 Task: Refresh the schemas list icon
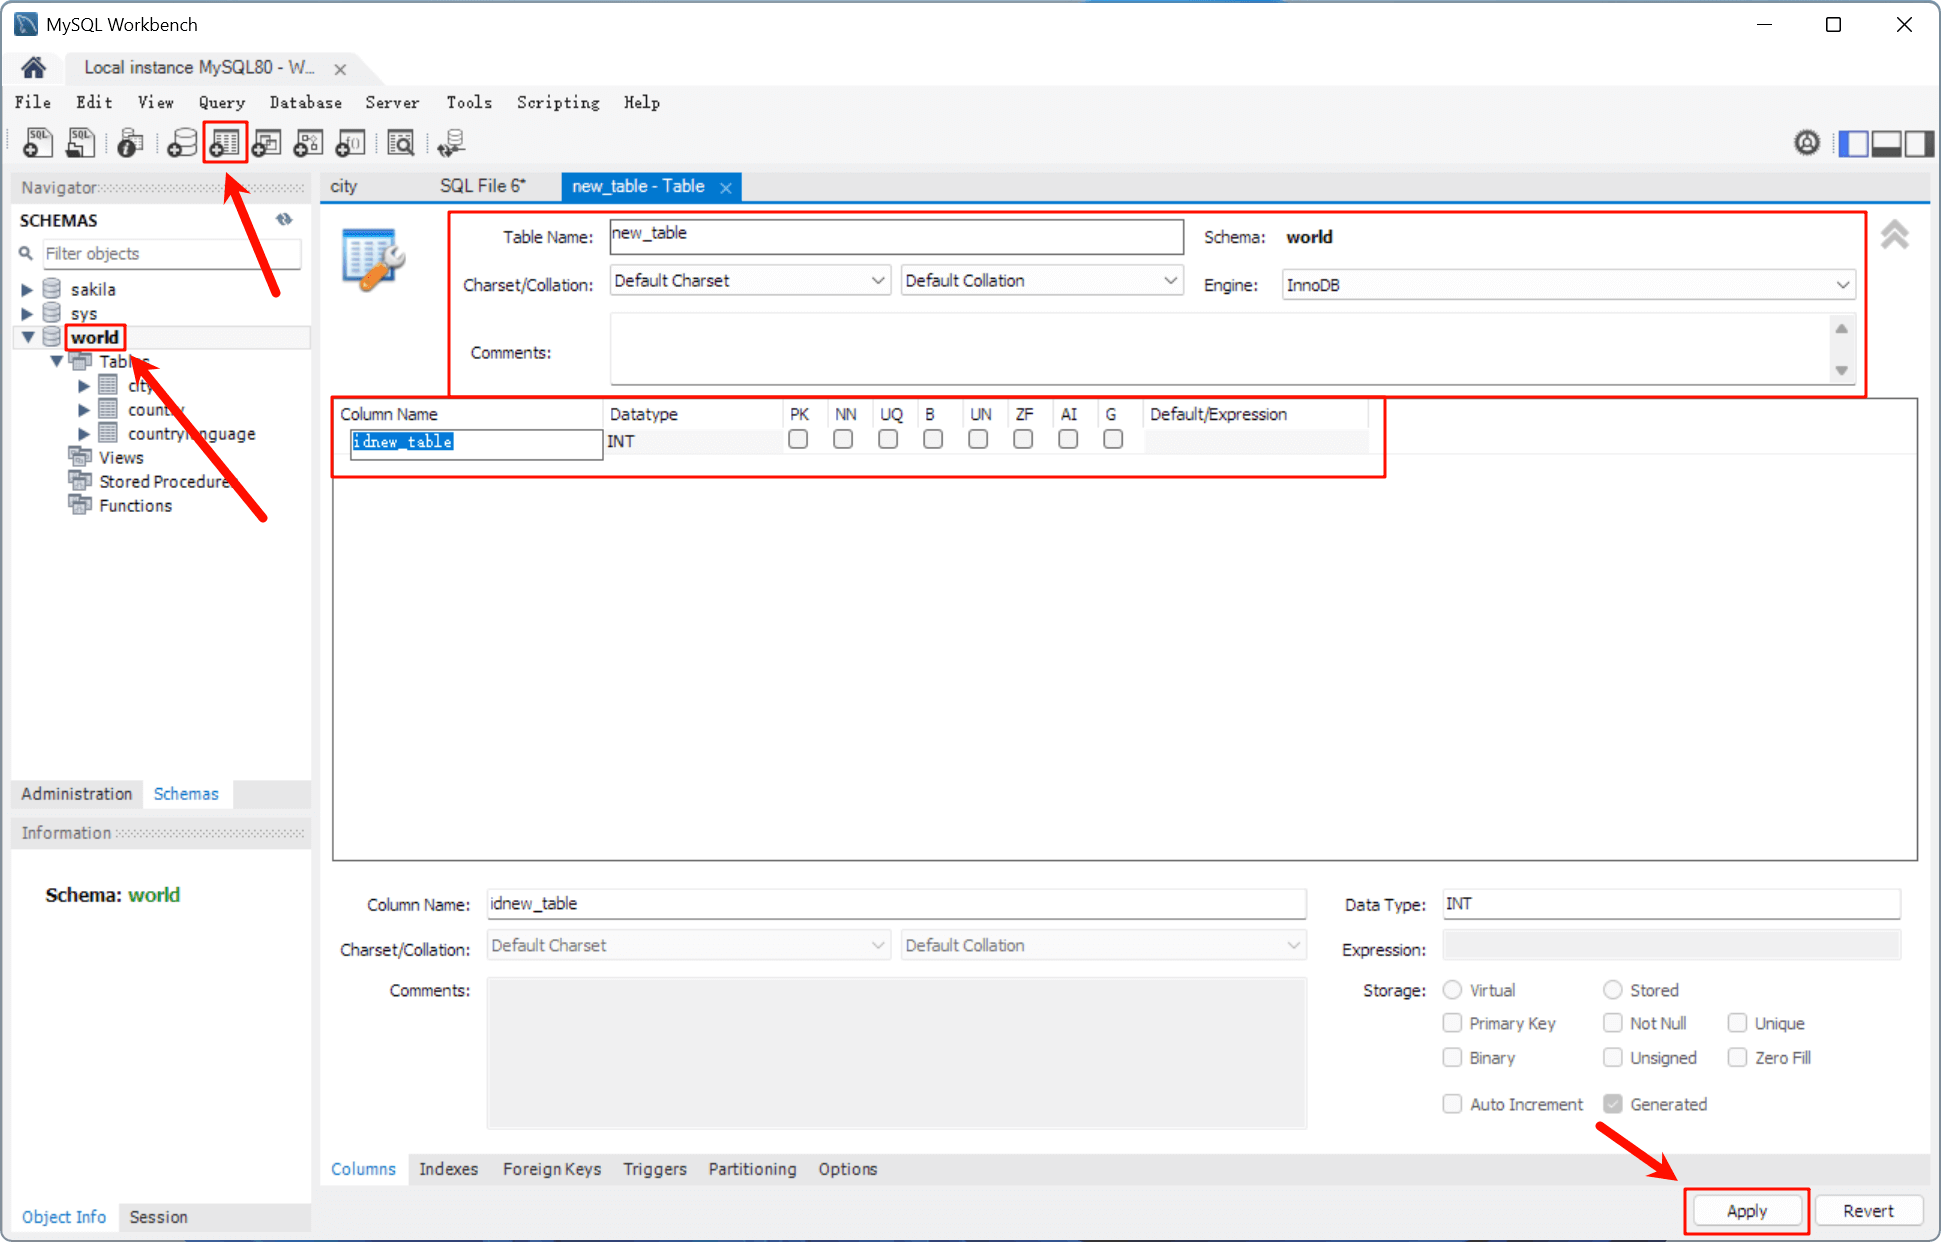click(285, 219)
